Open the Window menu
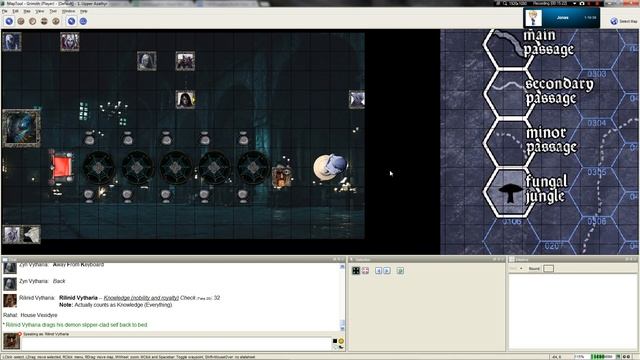The image size is (640, 360). point(68,11)
